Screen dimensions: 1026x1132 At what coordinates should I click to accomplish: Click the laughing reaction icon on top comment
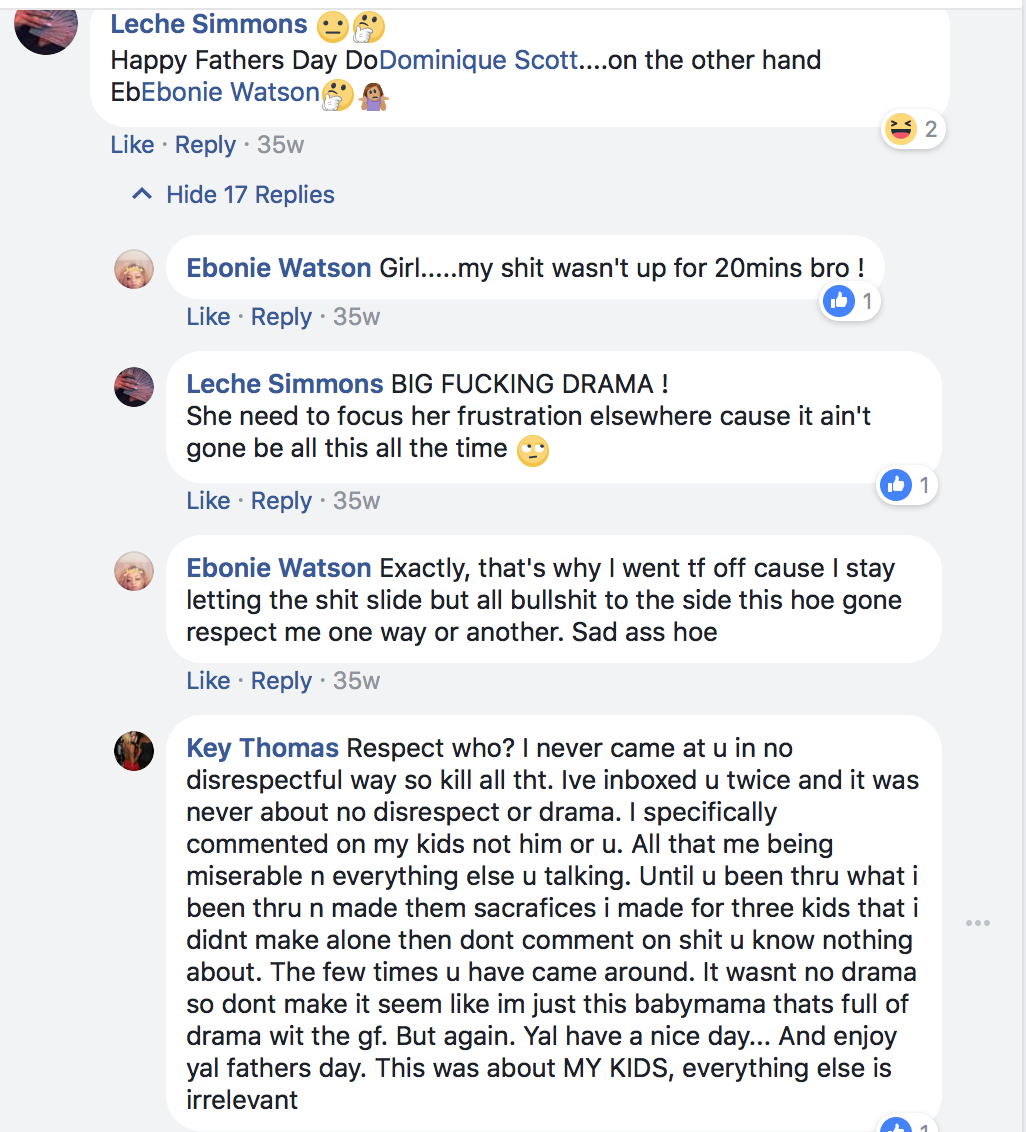point(901,130)
